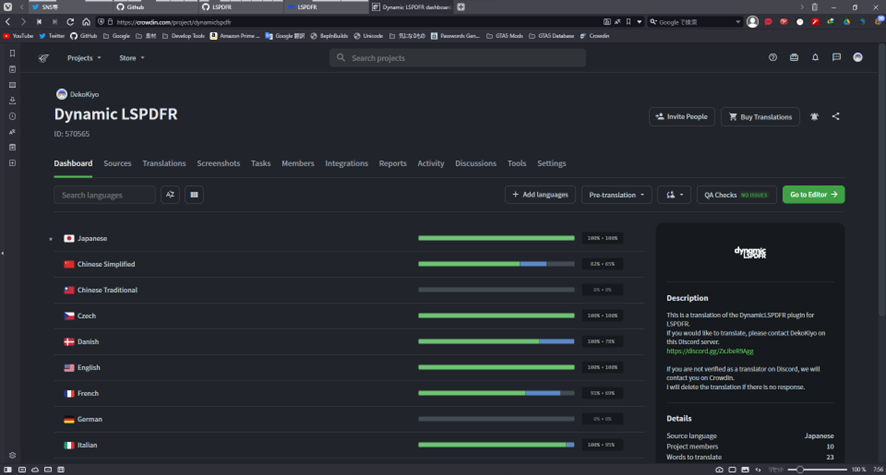Open the notifications bell in header
The image size is (886, 475).
[x=815, y=58]
